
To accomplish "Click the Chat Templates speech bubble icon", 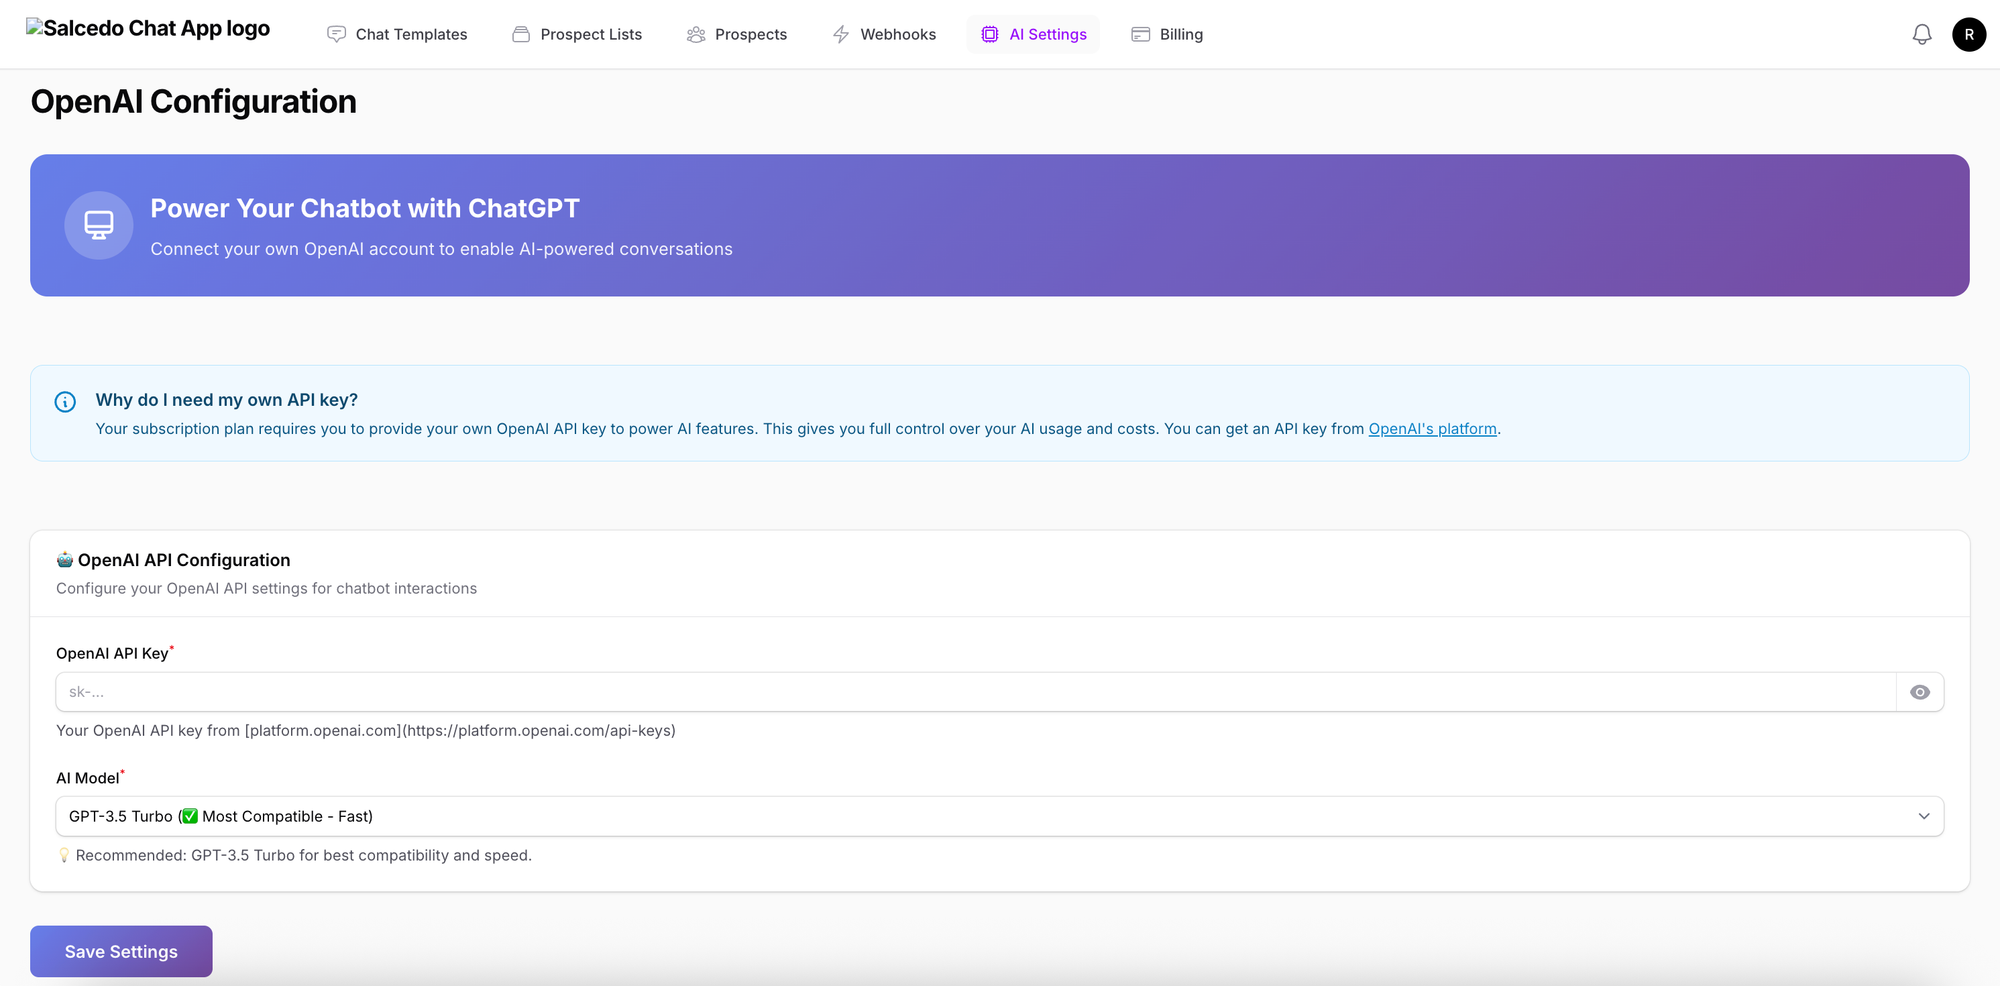I will point(337,35).
